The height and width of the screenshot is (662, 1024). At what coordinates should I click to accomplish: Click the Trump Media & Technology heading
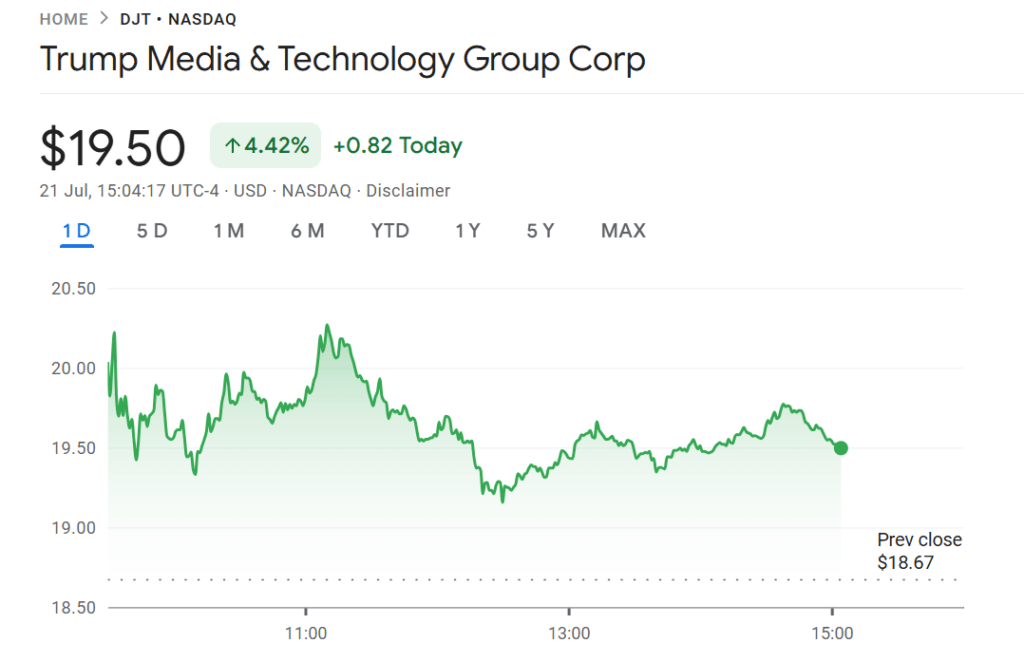(342, 60)
